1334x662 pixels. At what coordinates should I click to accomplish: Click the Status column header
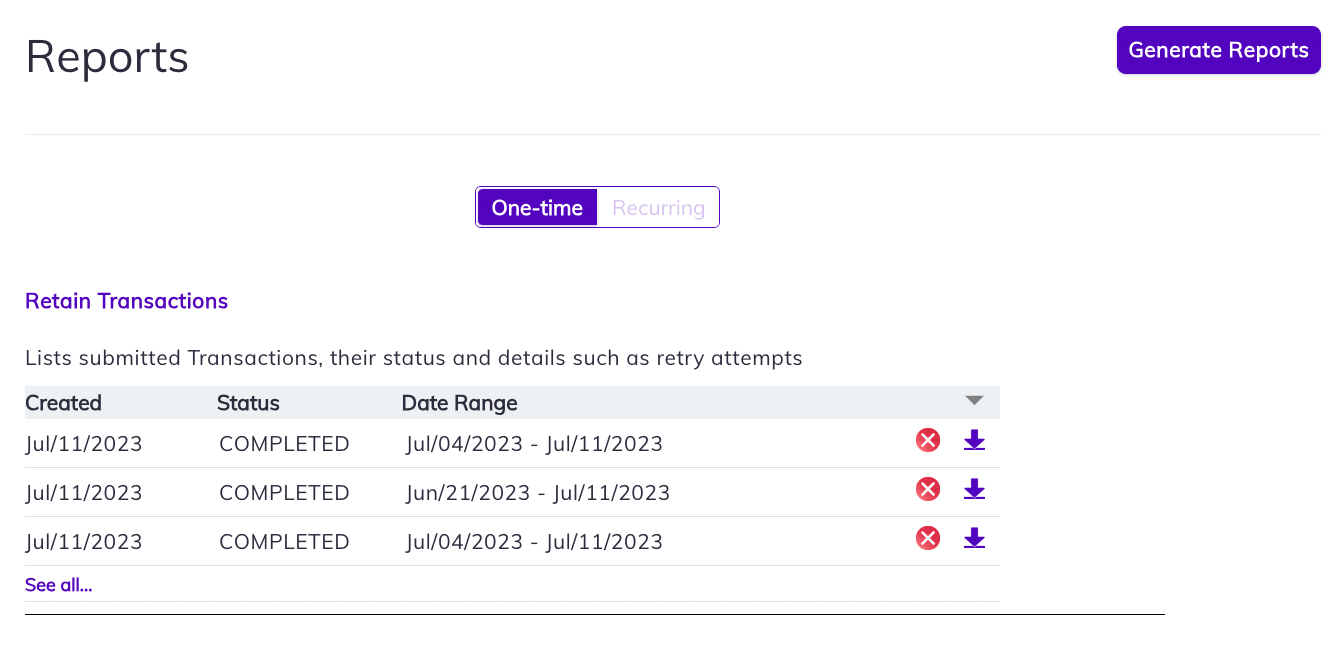click(248, 403)
